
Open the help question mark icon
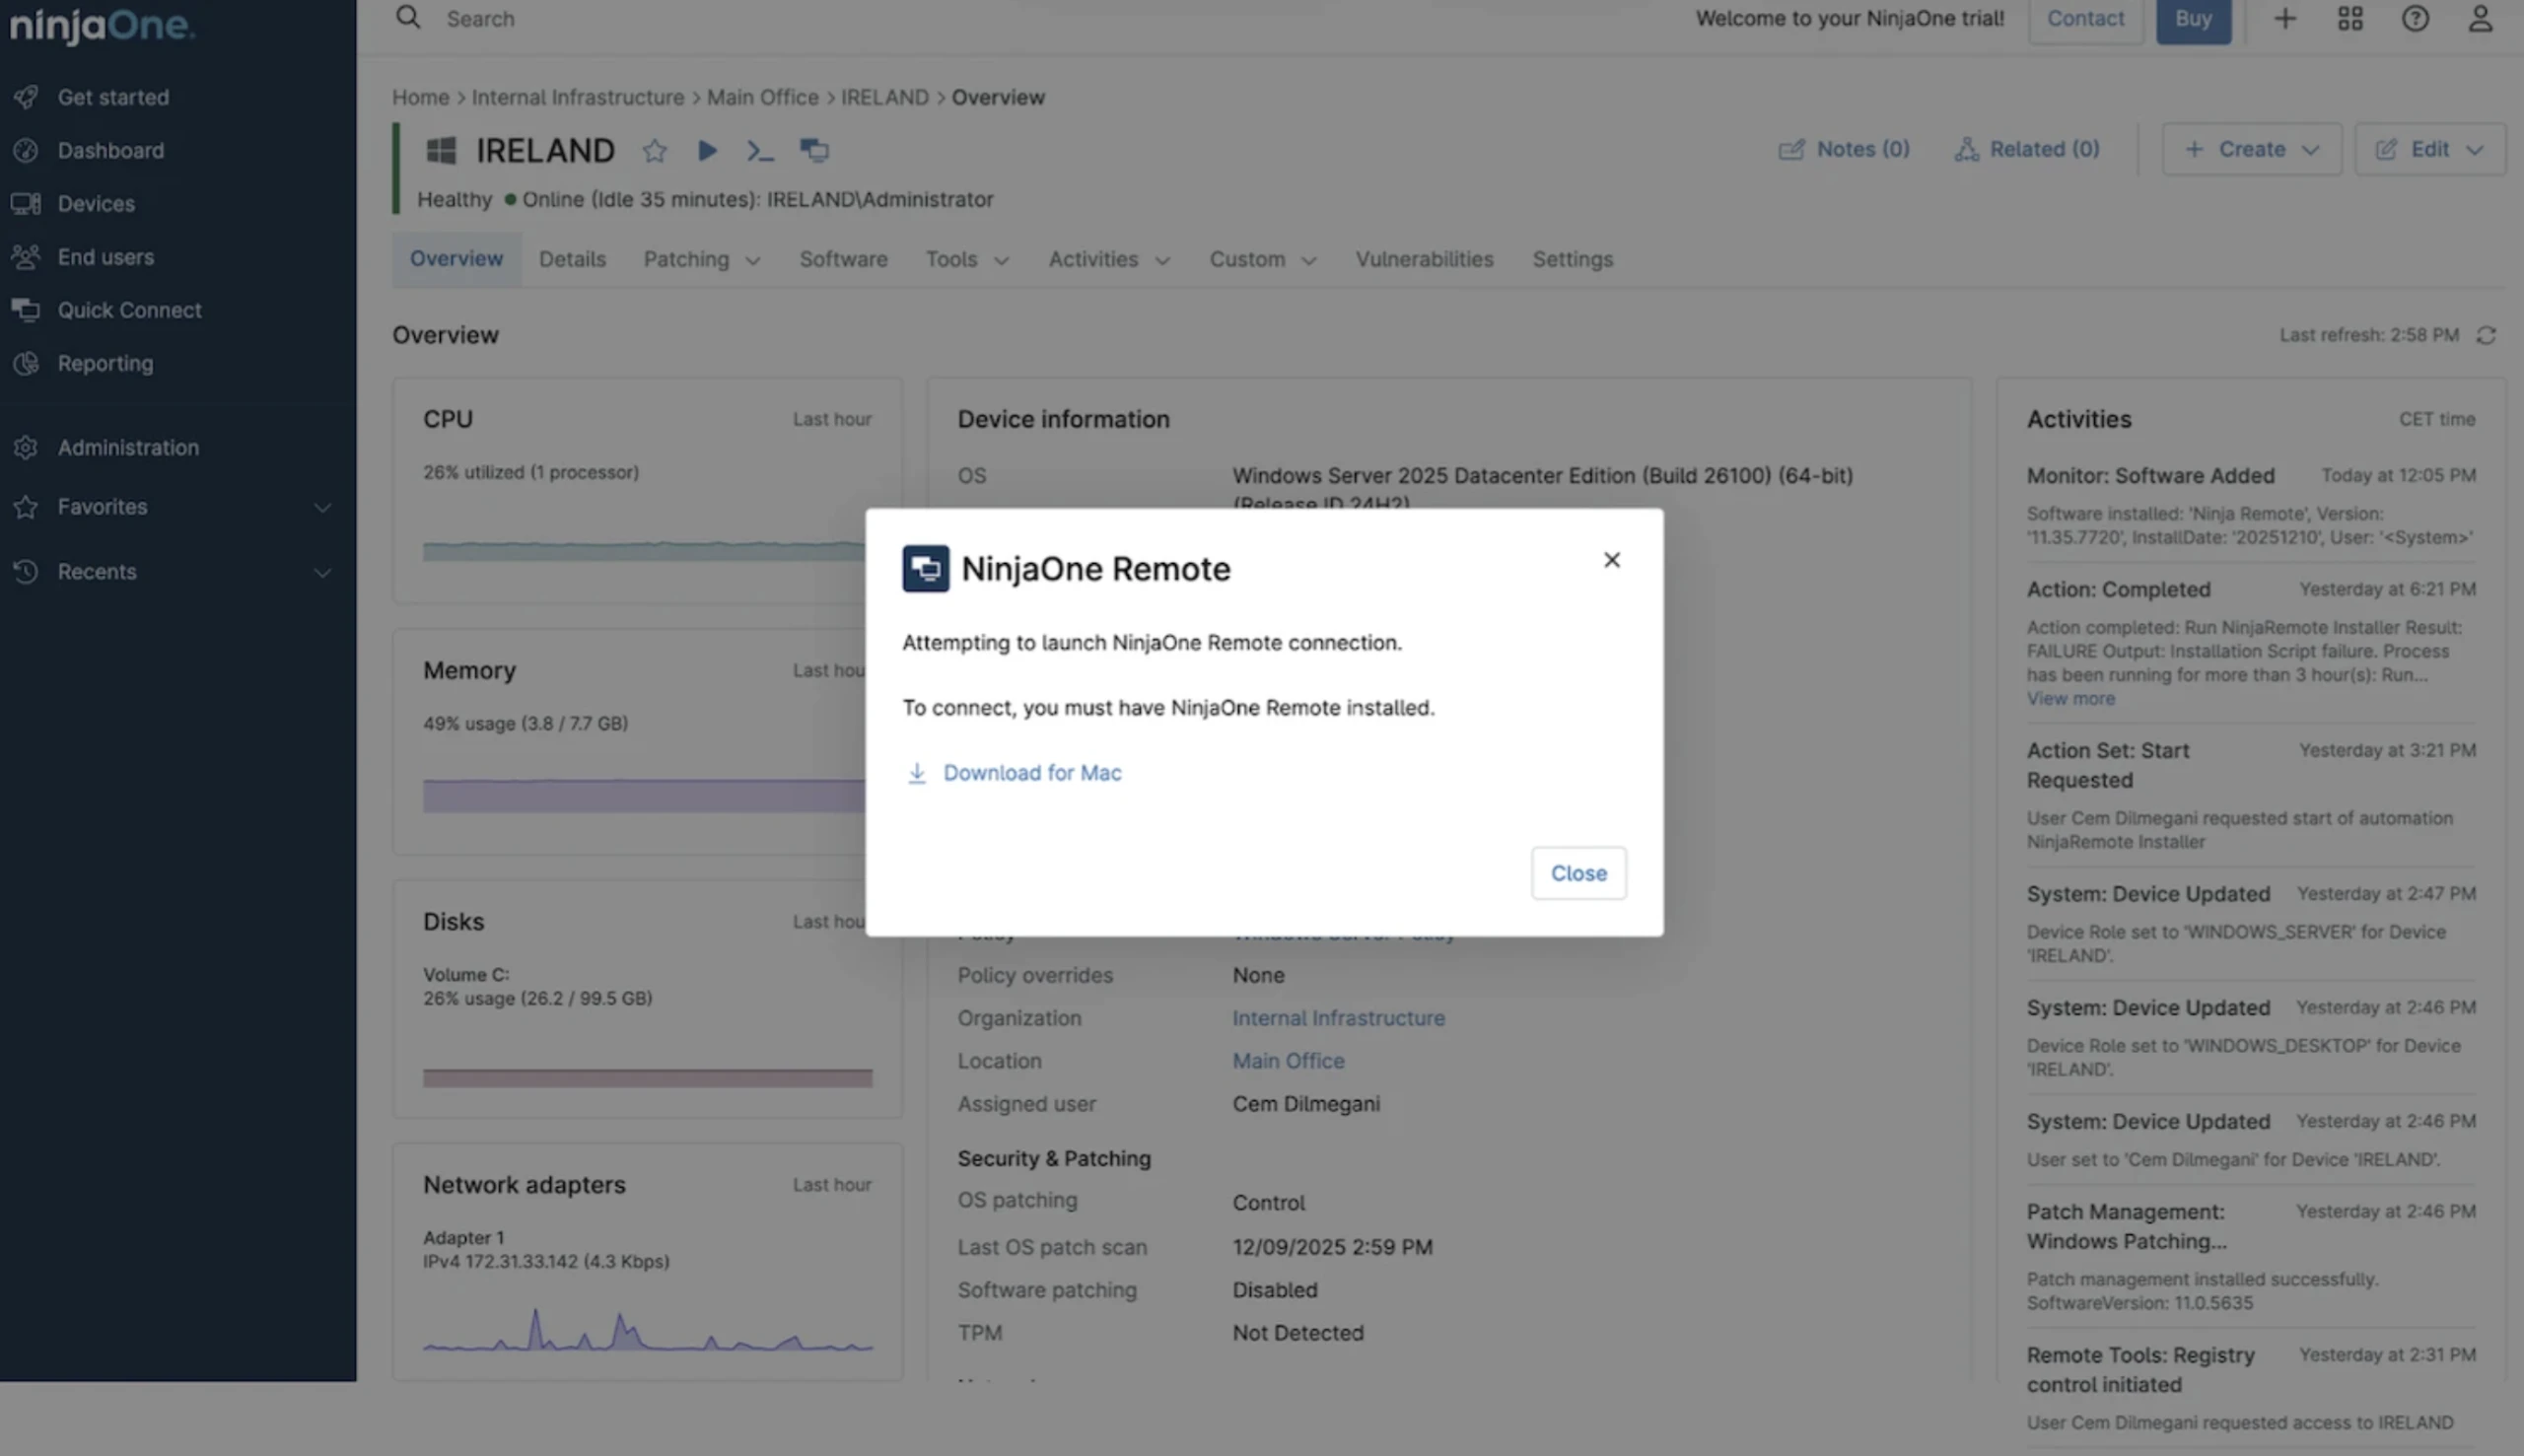point(2415,18)
